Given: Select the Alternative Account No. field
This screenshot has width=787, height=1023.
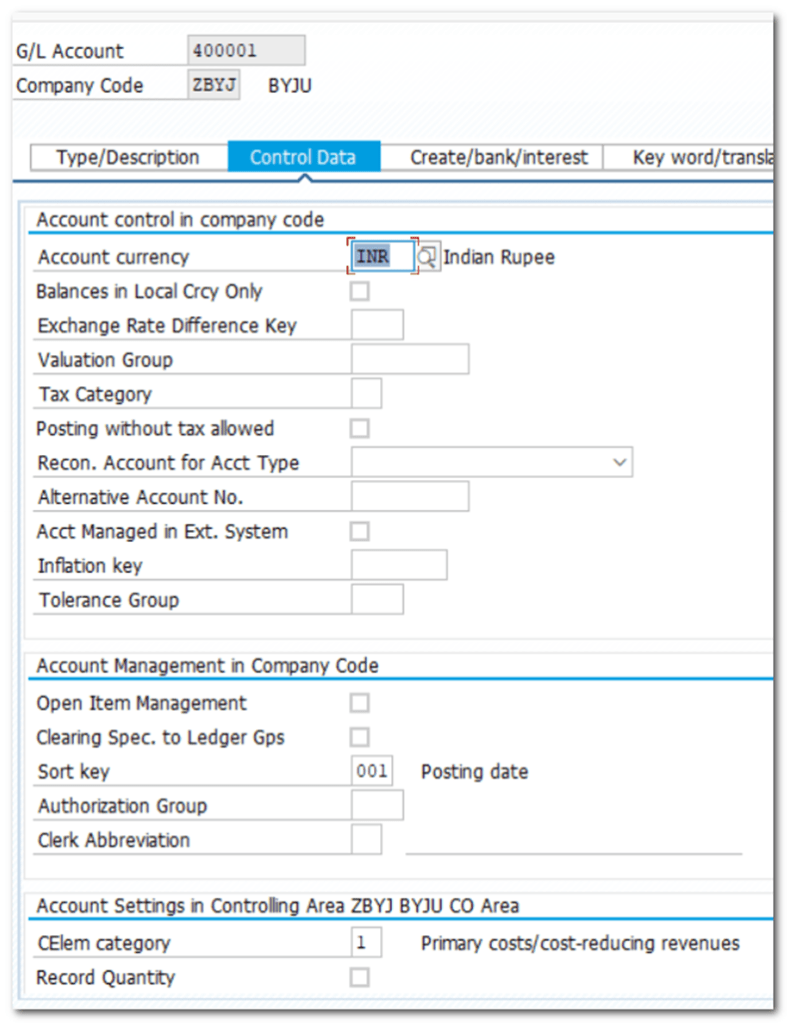Looking at the screenshot, I should pos(410,497).
